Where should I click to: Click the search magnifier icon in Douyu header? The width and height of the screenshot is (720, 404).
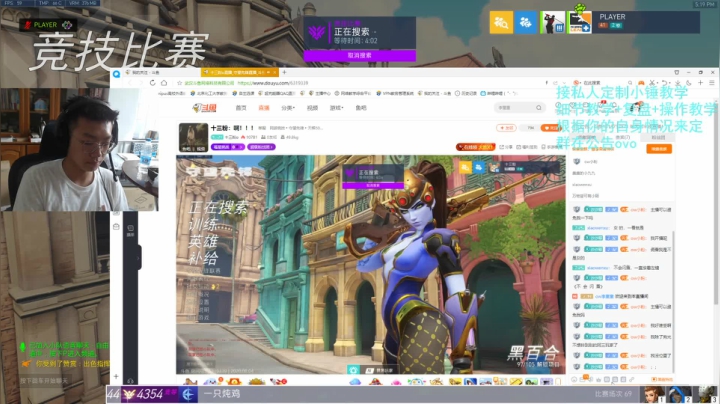click(x=539, y=108)
